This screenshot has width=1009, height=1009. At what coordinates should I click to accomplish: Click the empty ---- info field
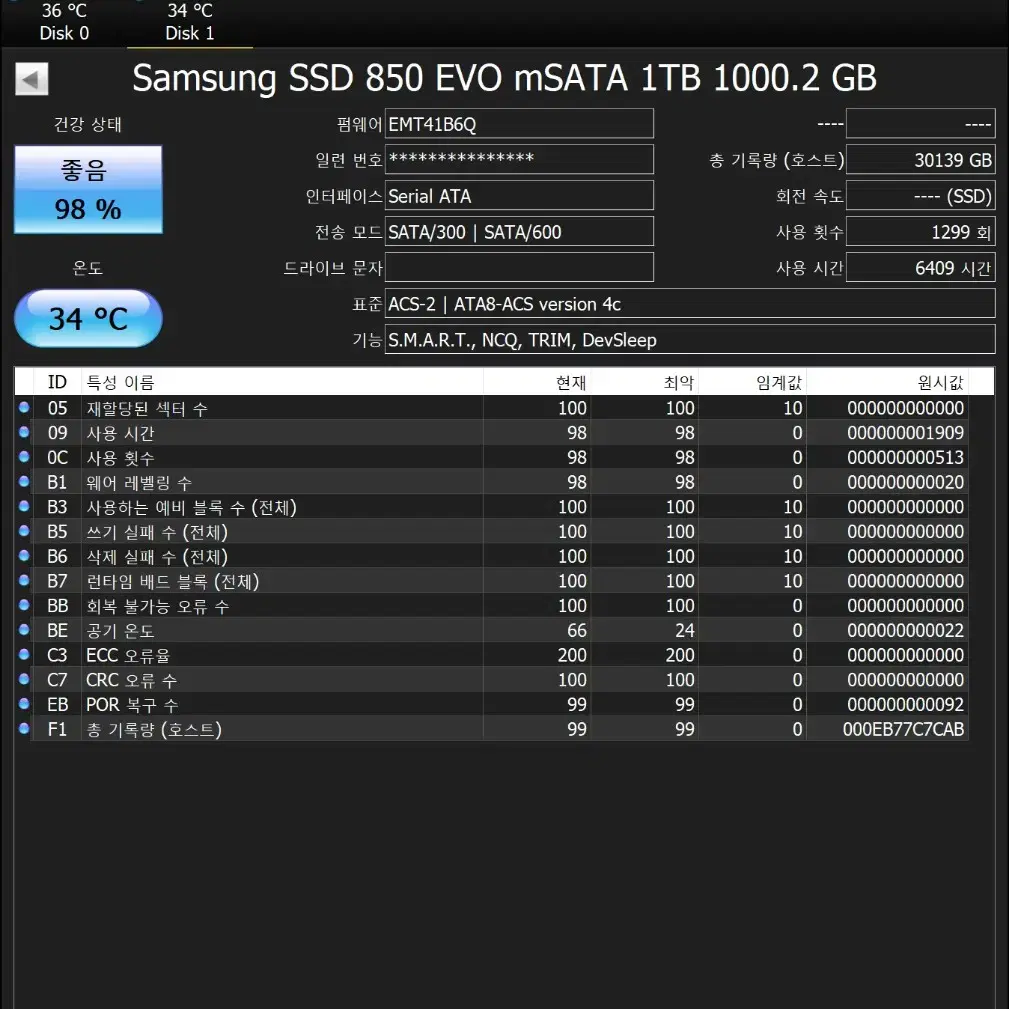920,124
